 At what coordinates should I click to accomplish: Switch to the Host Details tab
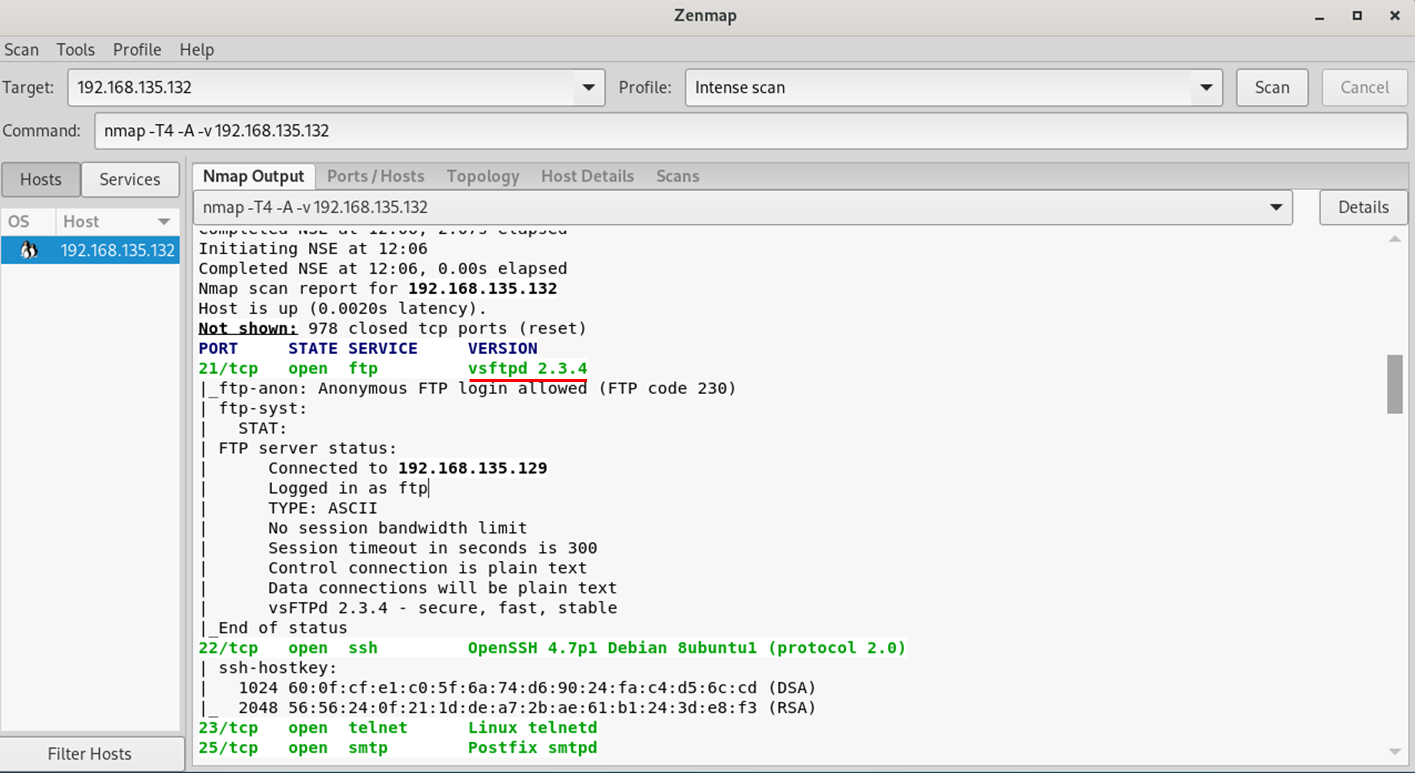tap(587, 176)
